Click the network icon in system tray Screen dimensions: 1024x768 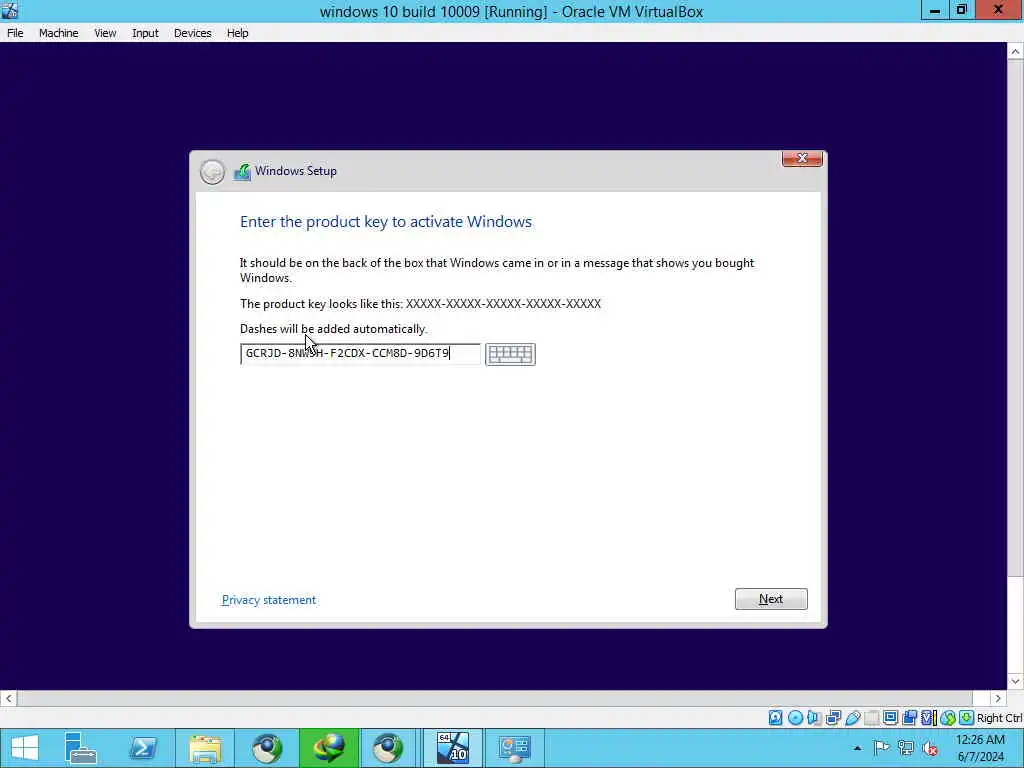click(906, 748)
